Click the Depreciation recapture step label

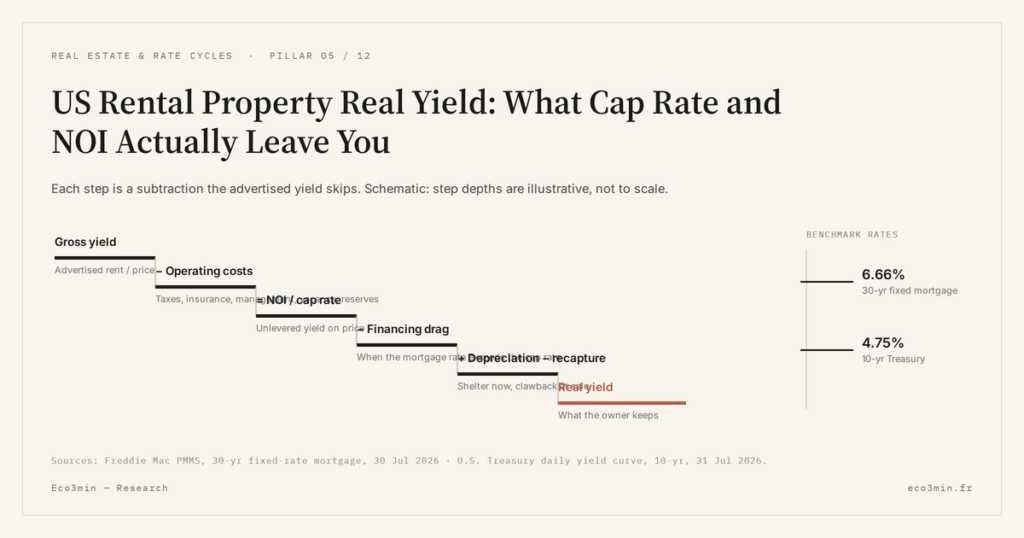(532, 358)
